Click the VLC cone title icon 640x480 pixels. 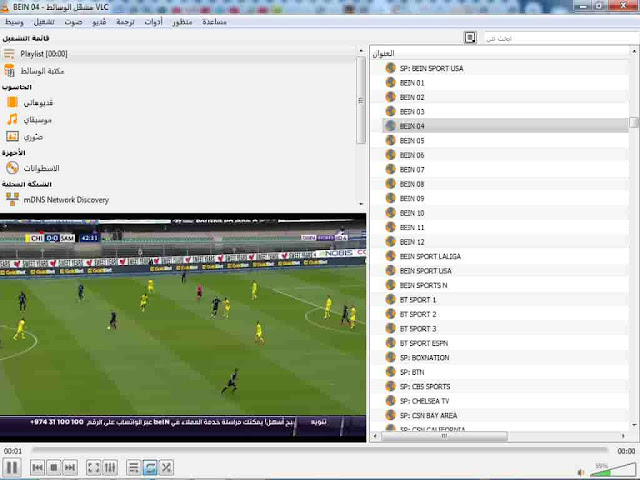click(4, 7)
